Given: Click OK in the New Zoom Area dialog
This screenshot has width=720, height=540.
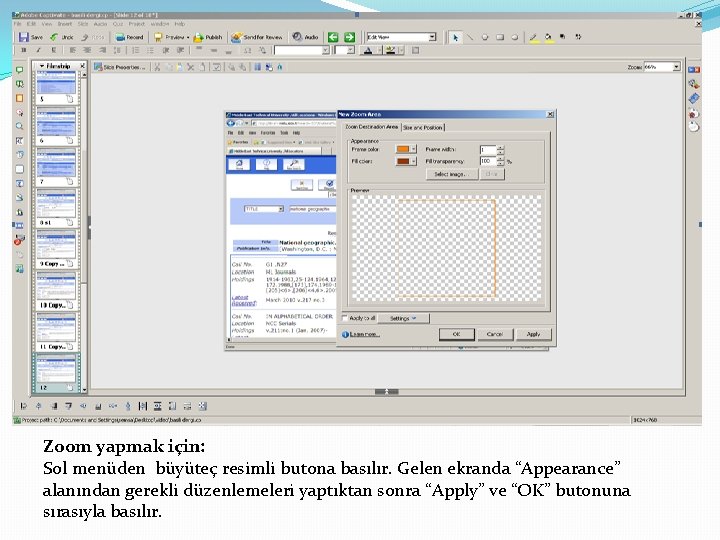Looking at the screenshot, I should tap(456, 334).
